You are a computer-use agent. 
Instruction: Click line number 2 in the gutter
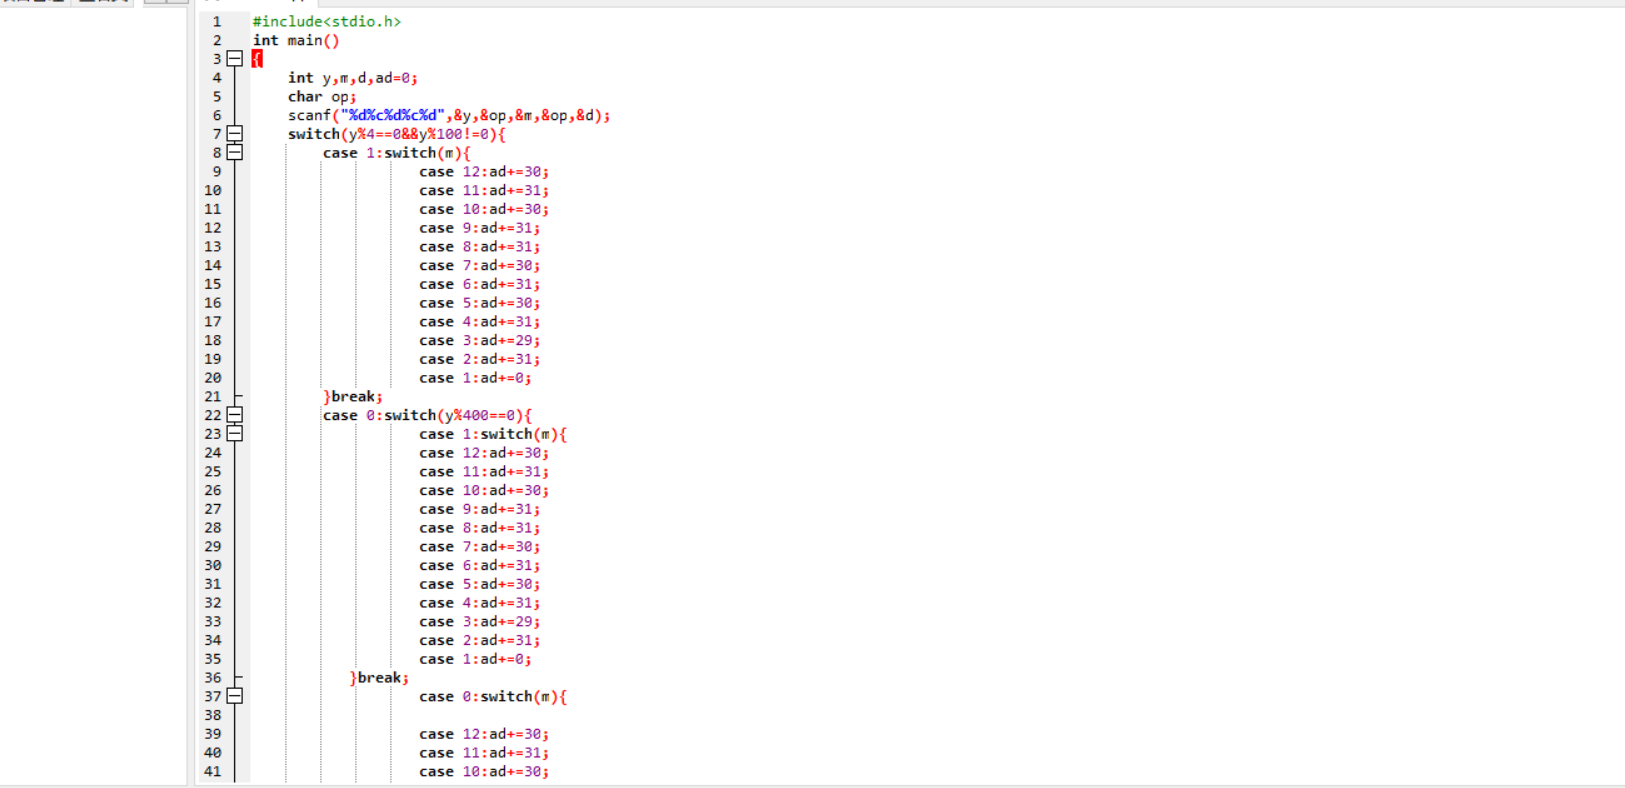[216, 40]
